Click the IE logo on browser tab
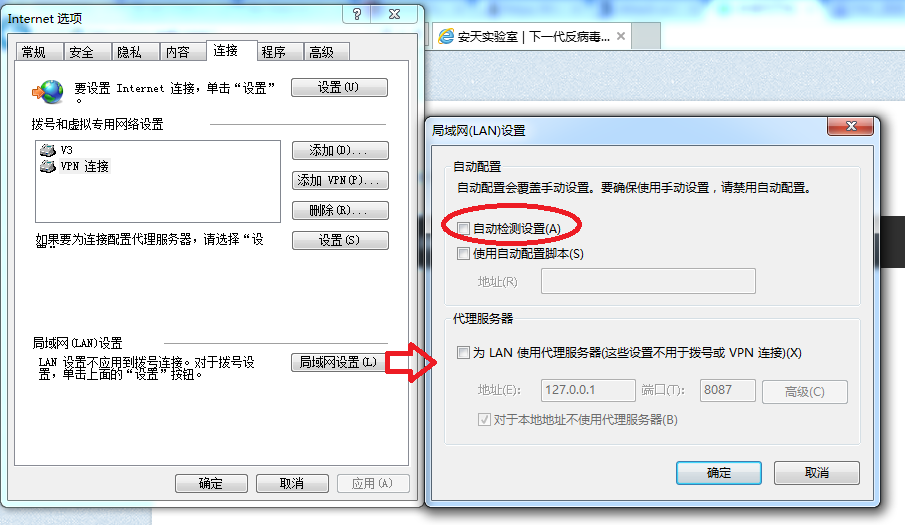 [x=446, y=36]
